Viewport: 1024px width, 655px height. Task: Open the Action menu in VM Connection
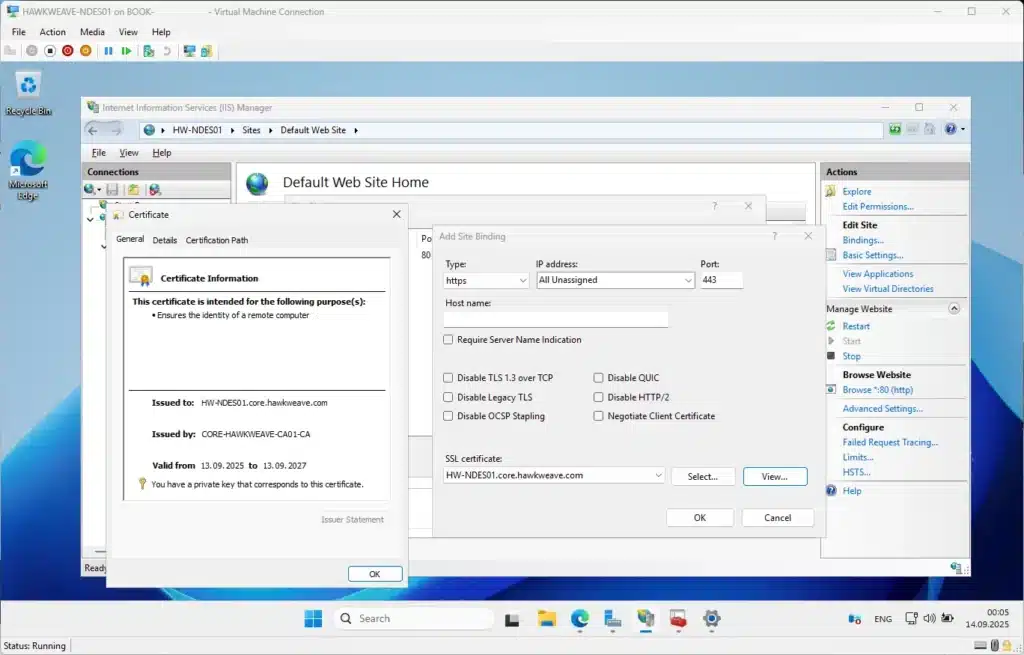(x=52, y=32)
